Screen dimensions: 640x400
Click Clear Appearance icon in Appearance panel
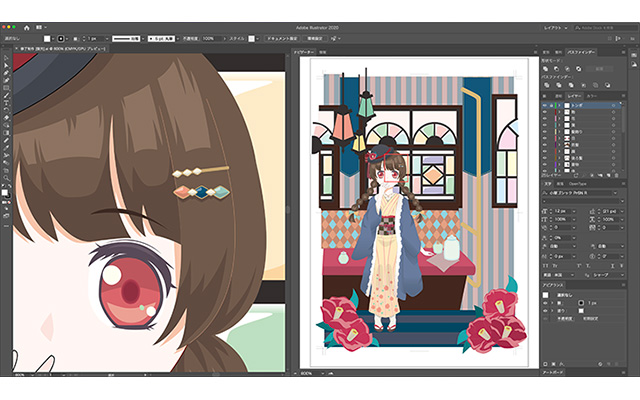click(x=600, y=364)
